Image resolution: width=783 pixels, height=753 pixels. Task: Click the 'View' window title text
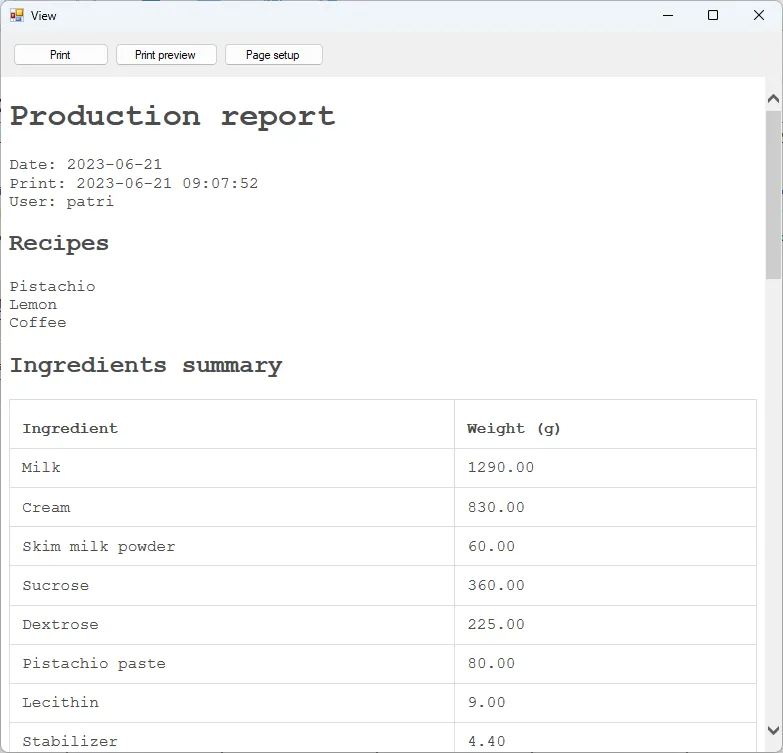[x=43, y=16]
